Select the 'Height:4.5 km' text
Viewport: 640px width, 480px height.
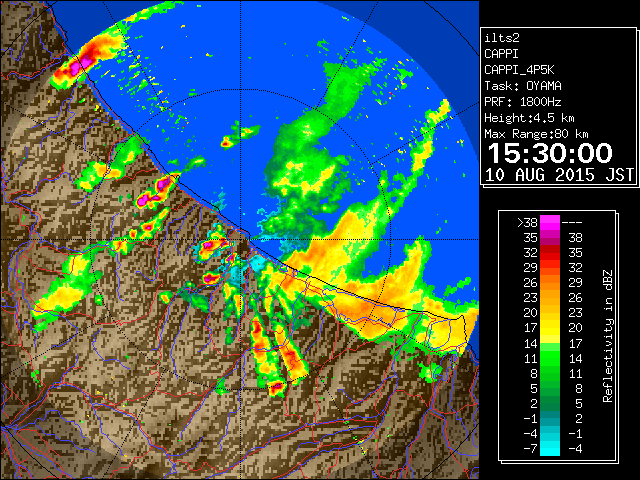point(529,118)
